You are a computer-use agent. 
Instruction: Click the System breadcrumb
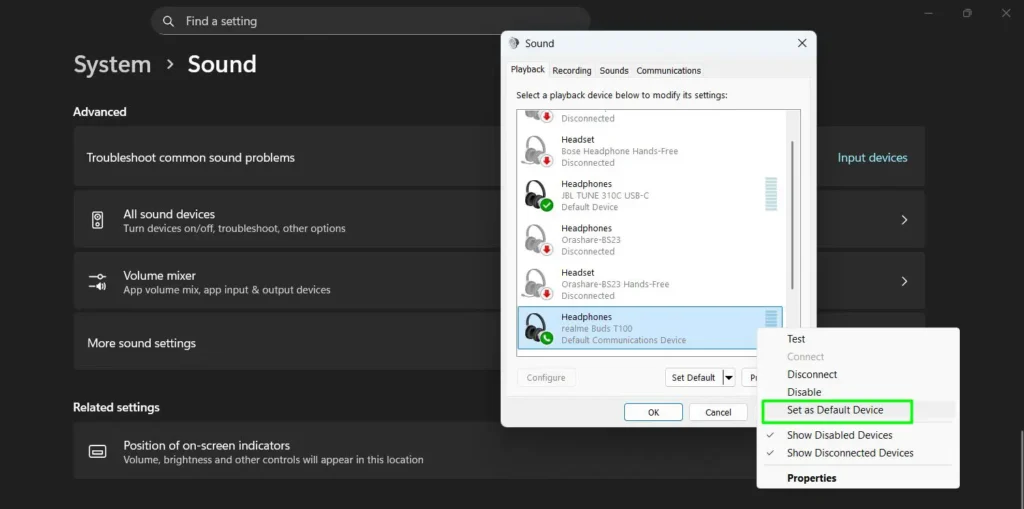tap(112, 65)
